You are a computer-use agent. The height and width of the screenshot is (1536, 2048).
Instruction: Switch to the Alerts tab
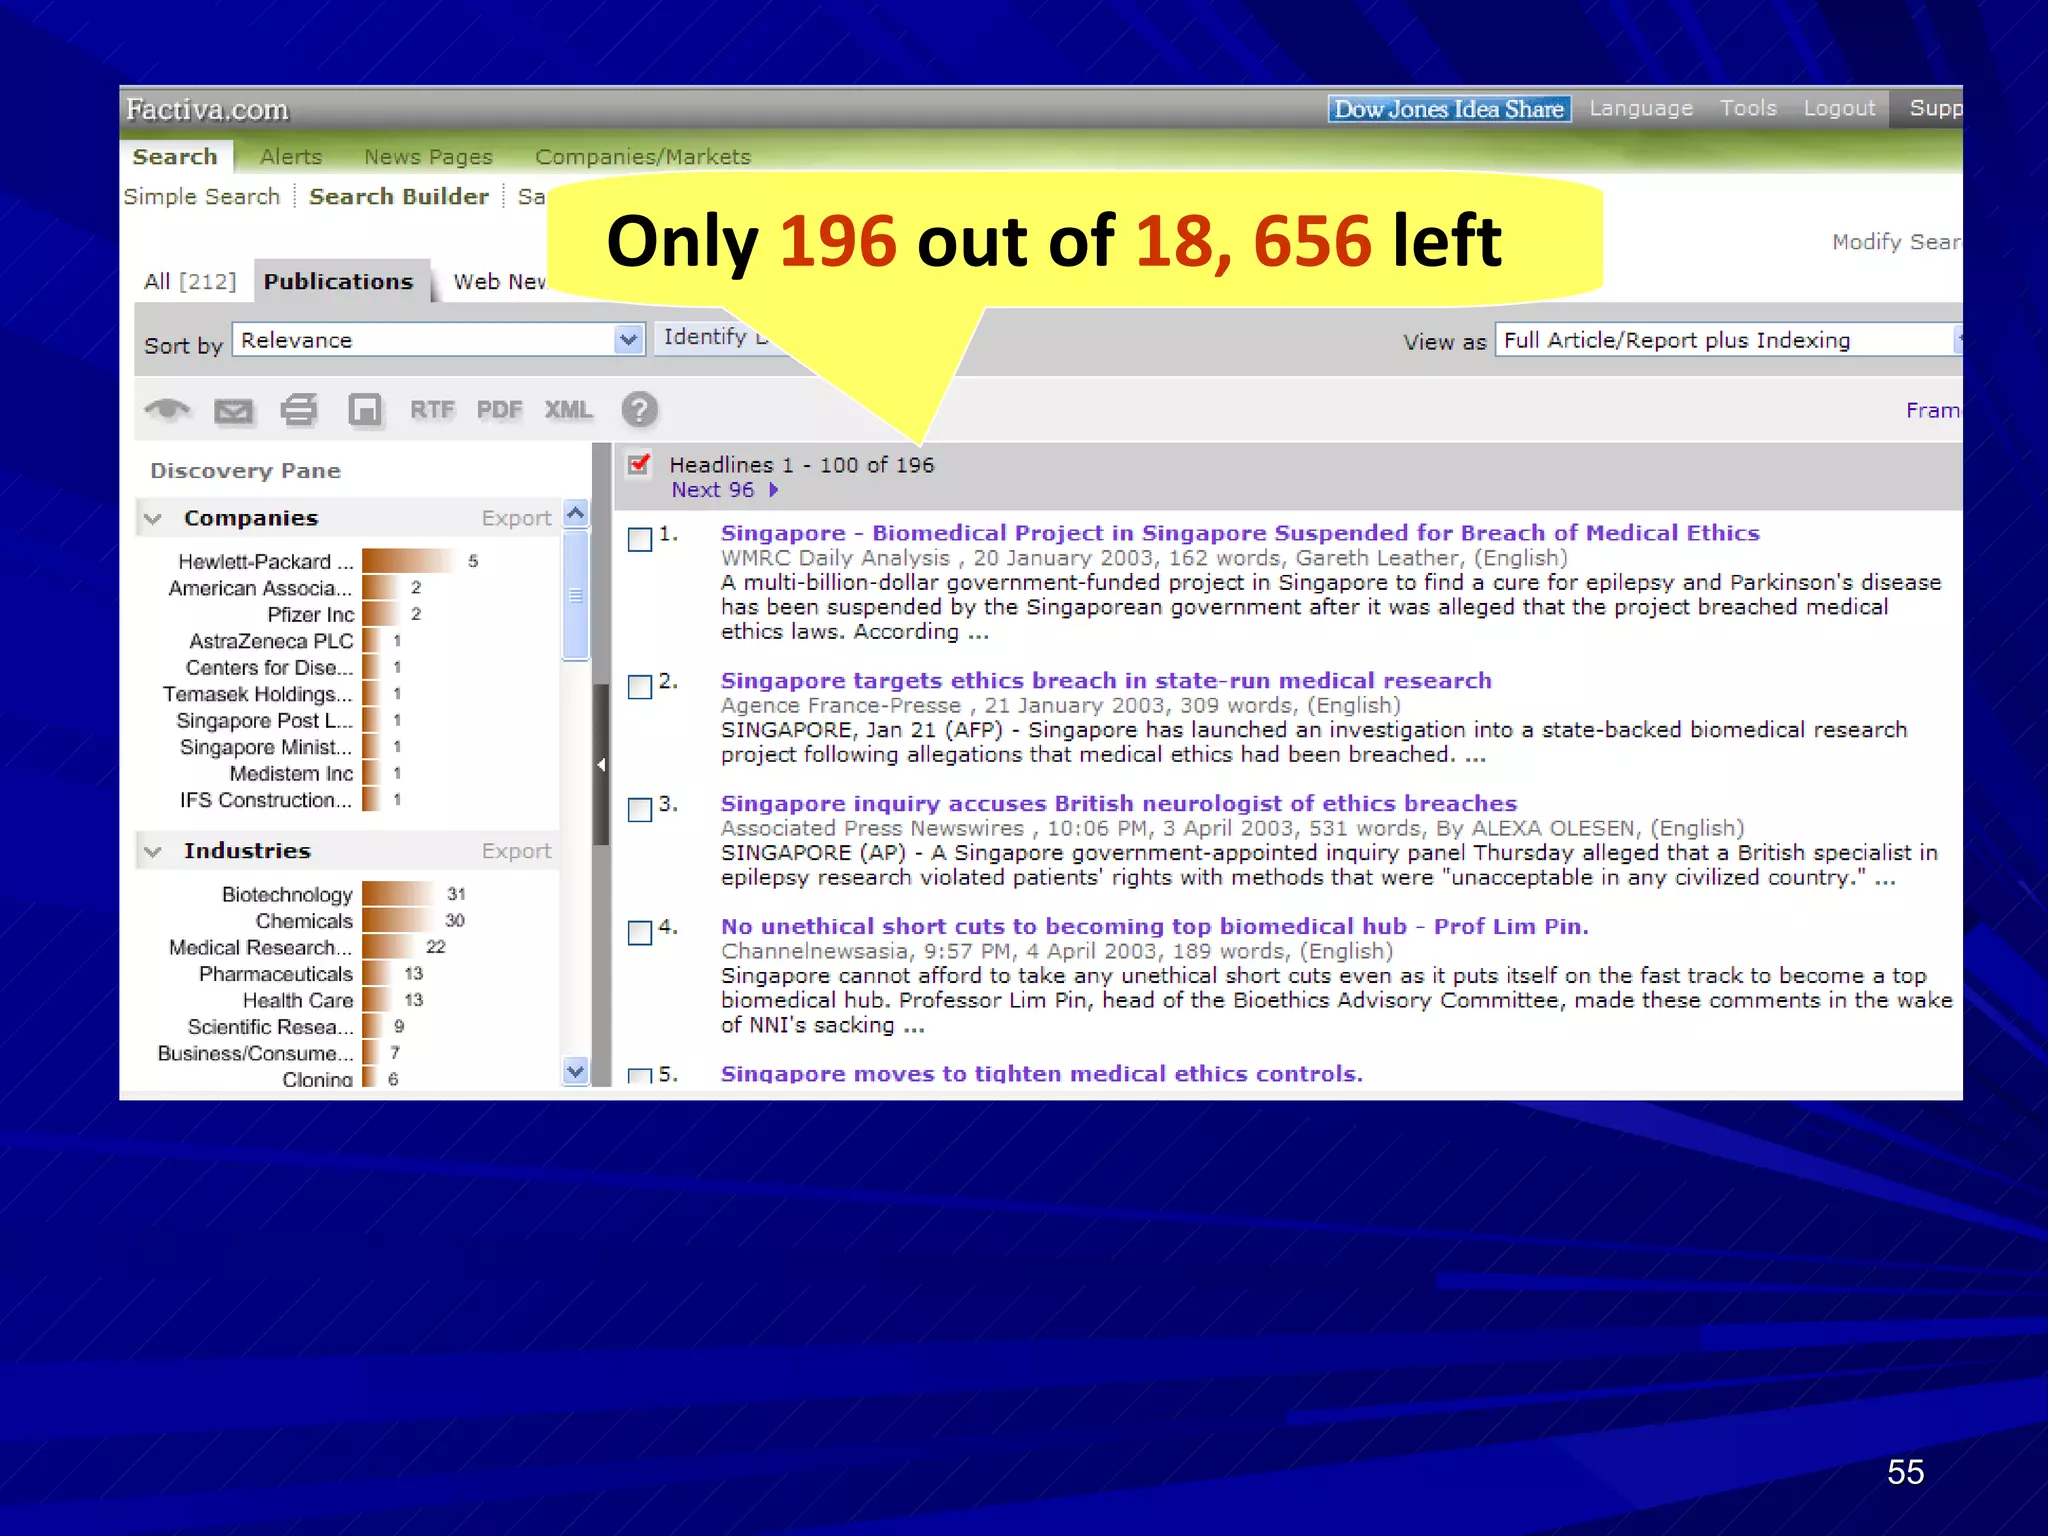[291, 157]
